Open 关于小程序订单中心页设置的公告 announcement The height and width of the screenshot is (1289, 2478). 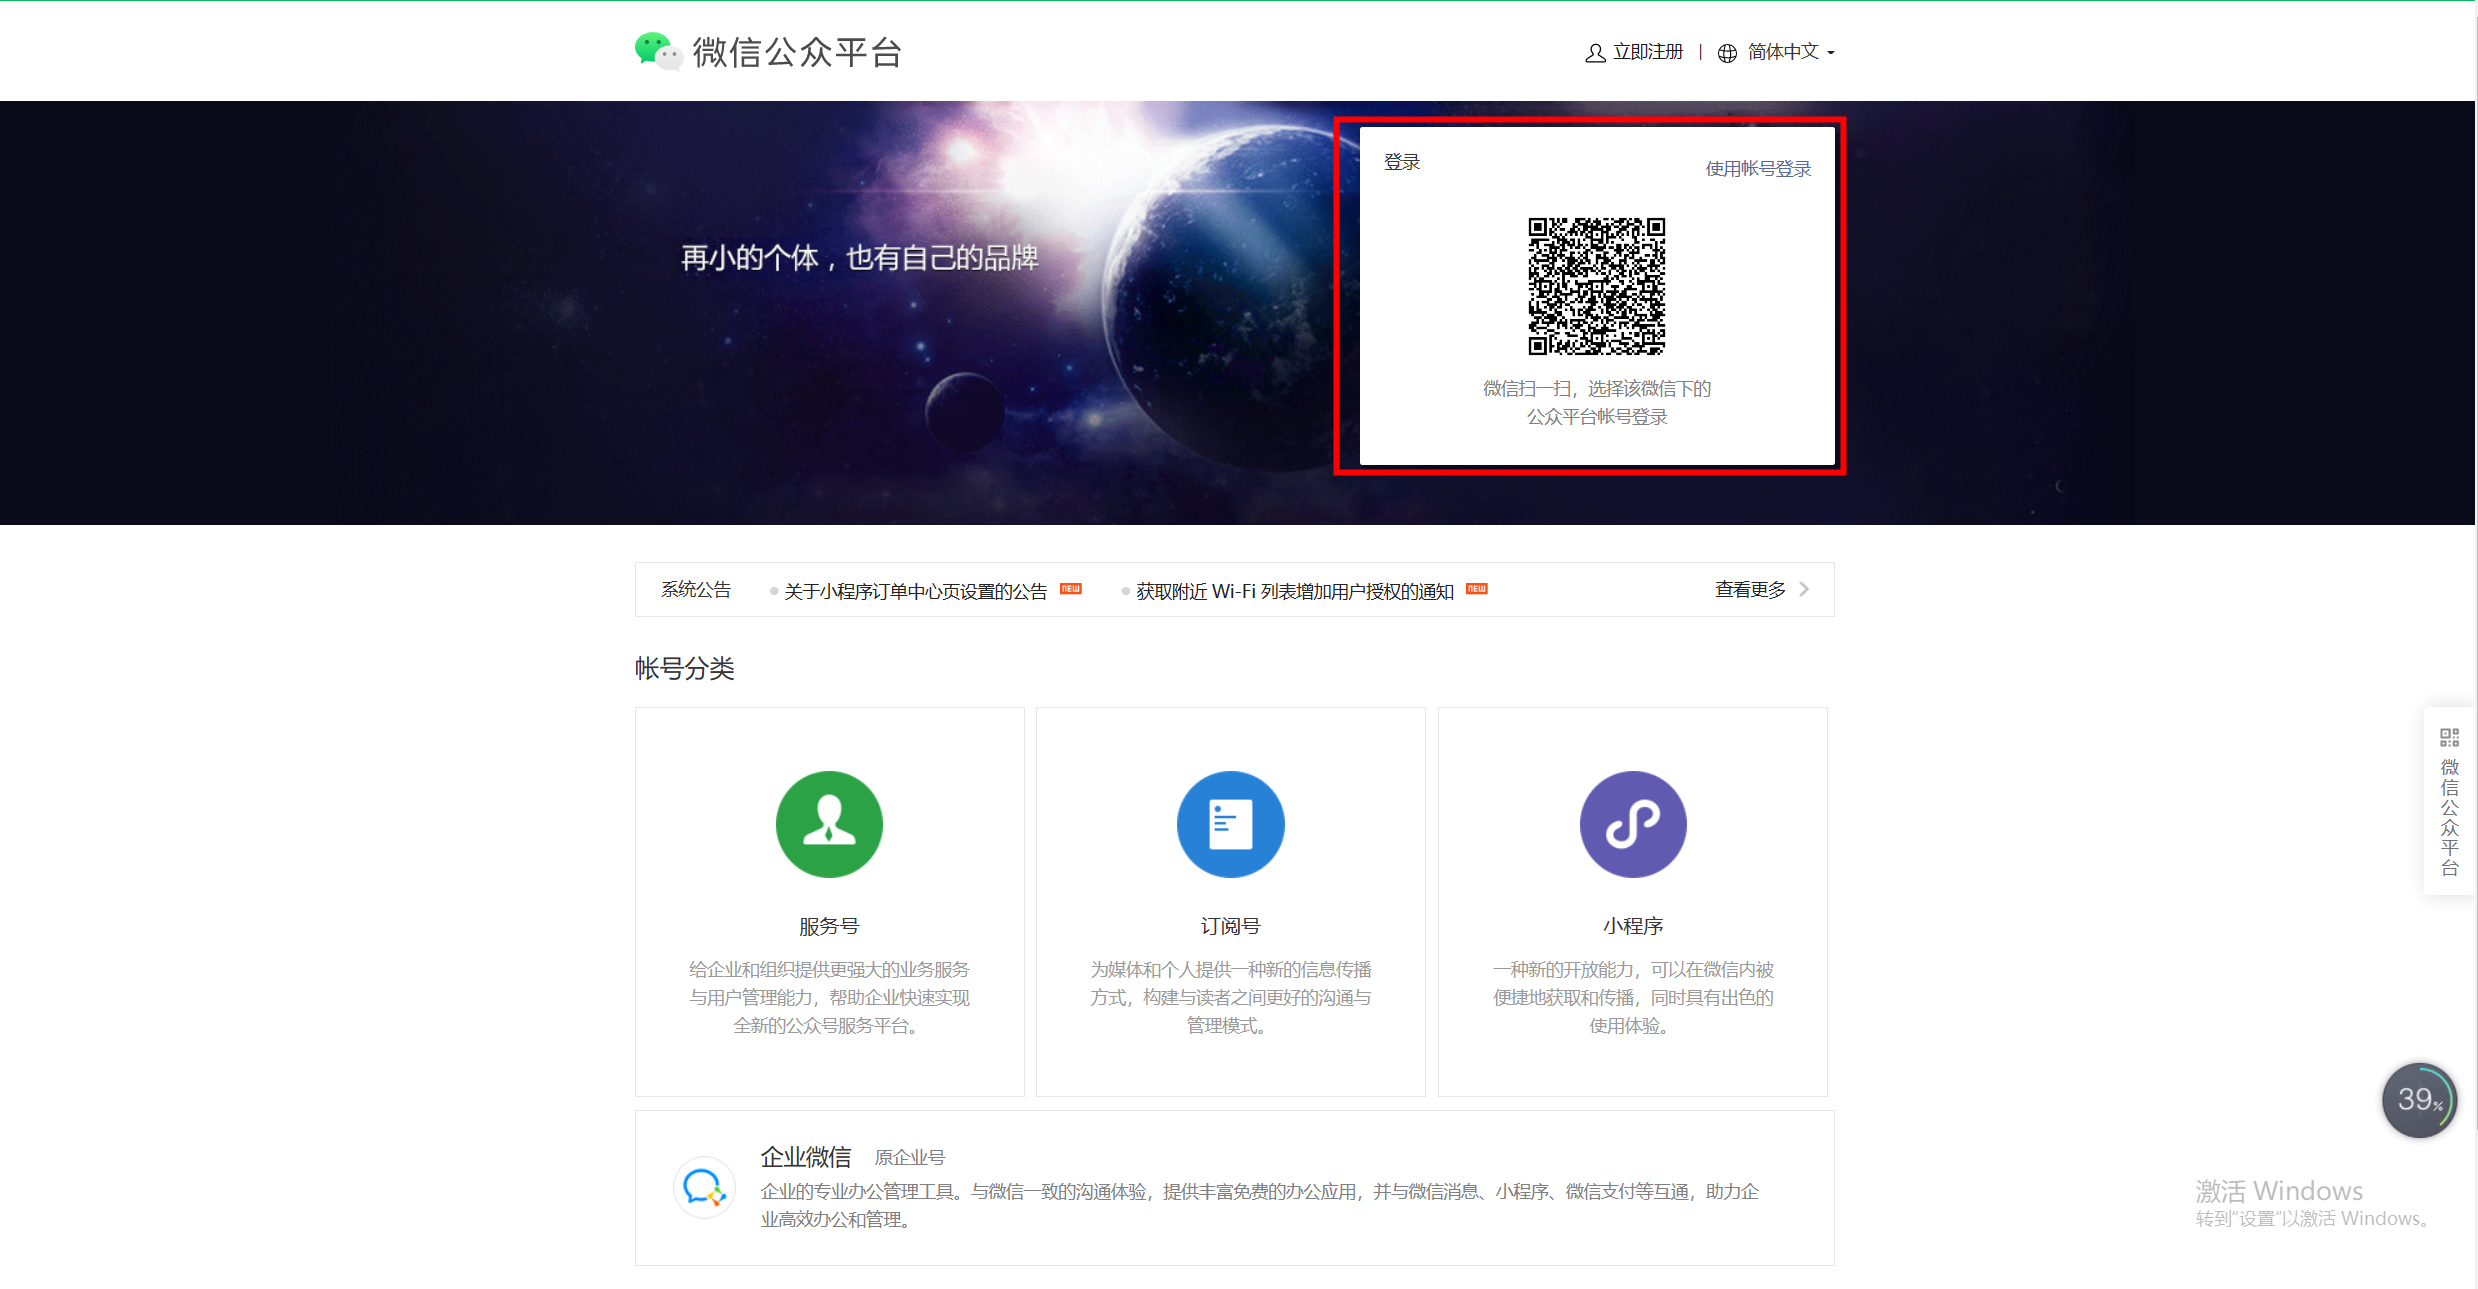click(915, 591)
